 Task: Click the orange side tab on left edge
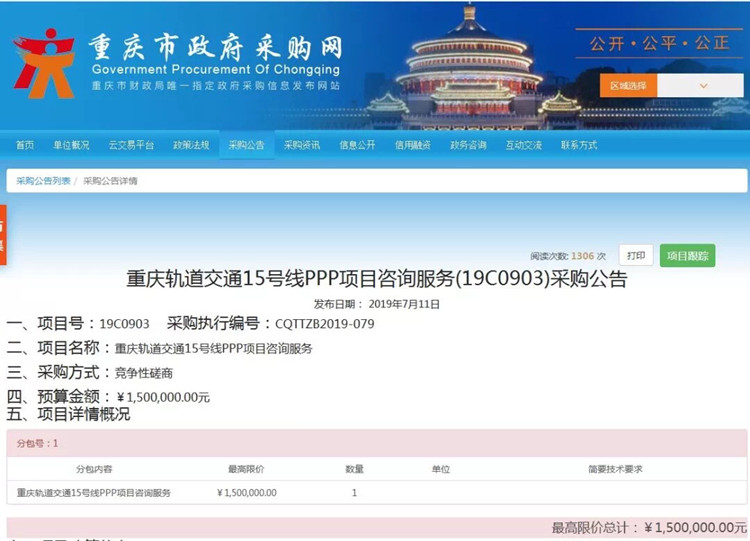(3, 235)
